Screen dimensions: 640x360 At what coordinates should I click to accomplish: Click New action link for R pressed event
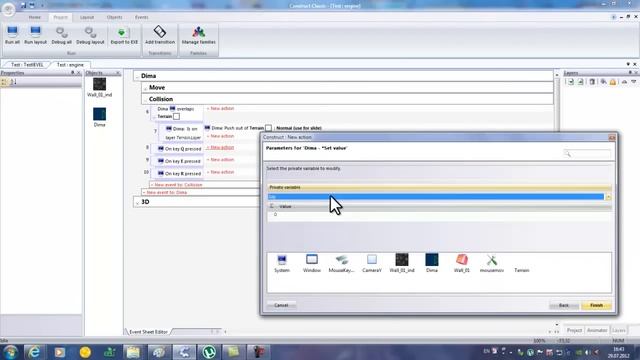click(220, 172)
